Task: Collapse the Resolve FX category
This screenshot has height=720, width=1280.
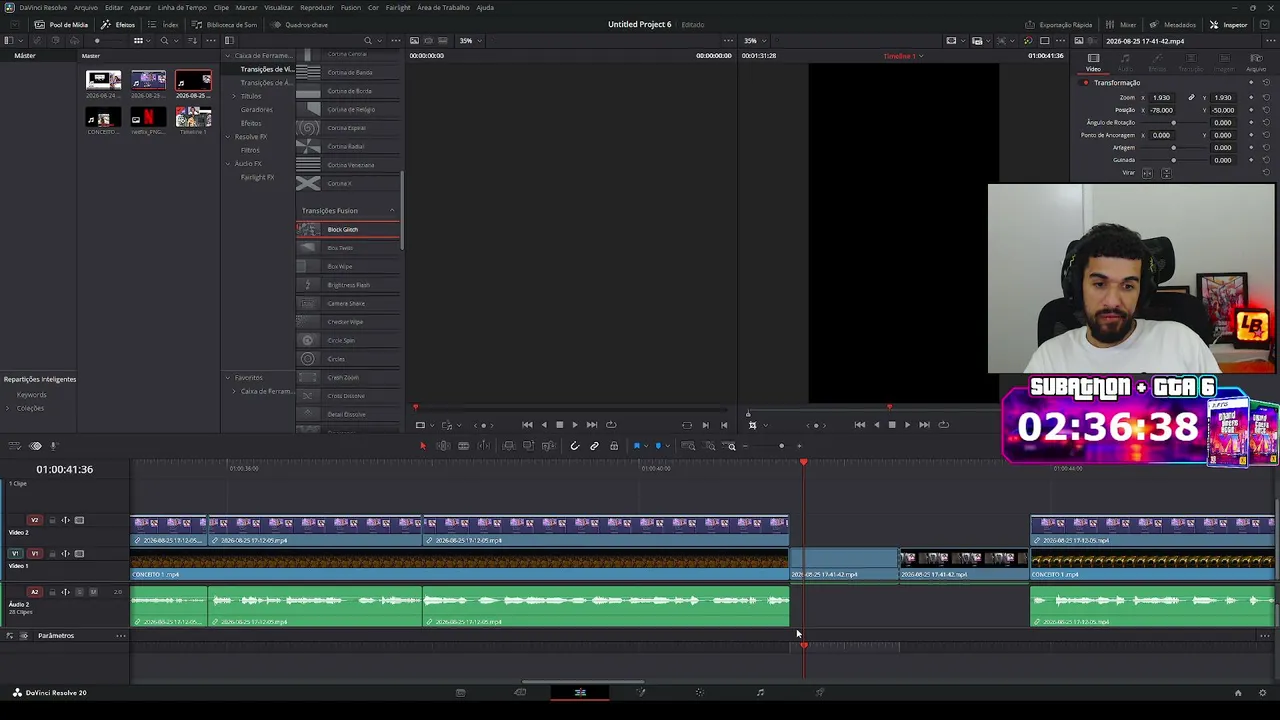Action: [x=228, y=137]
